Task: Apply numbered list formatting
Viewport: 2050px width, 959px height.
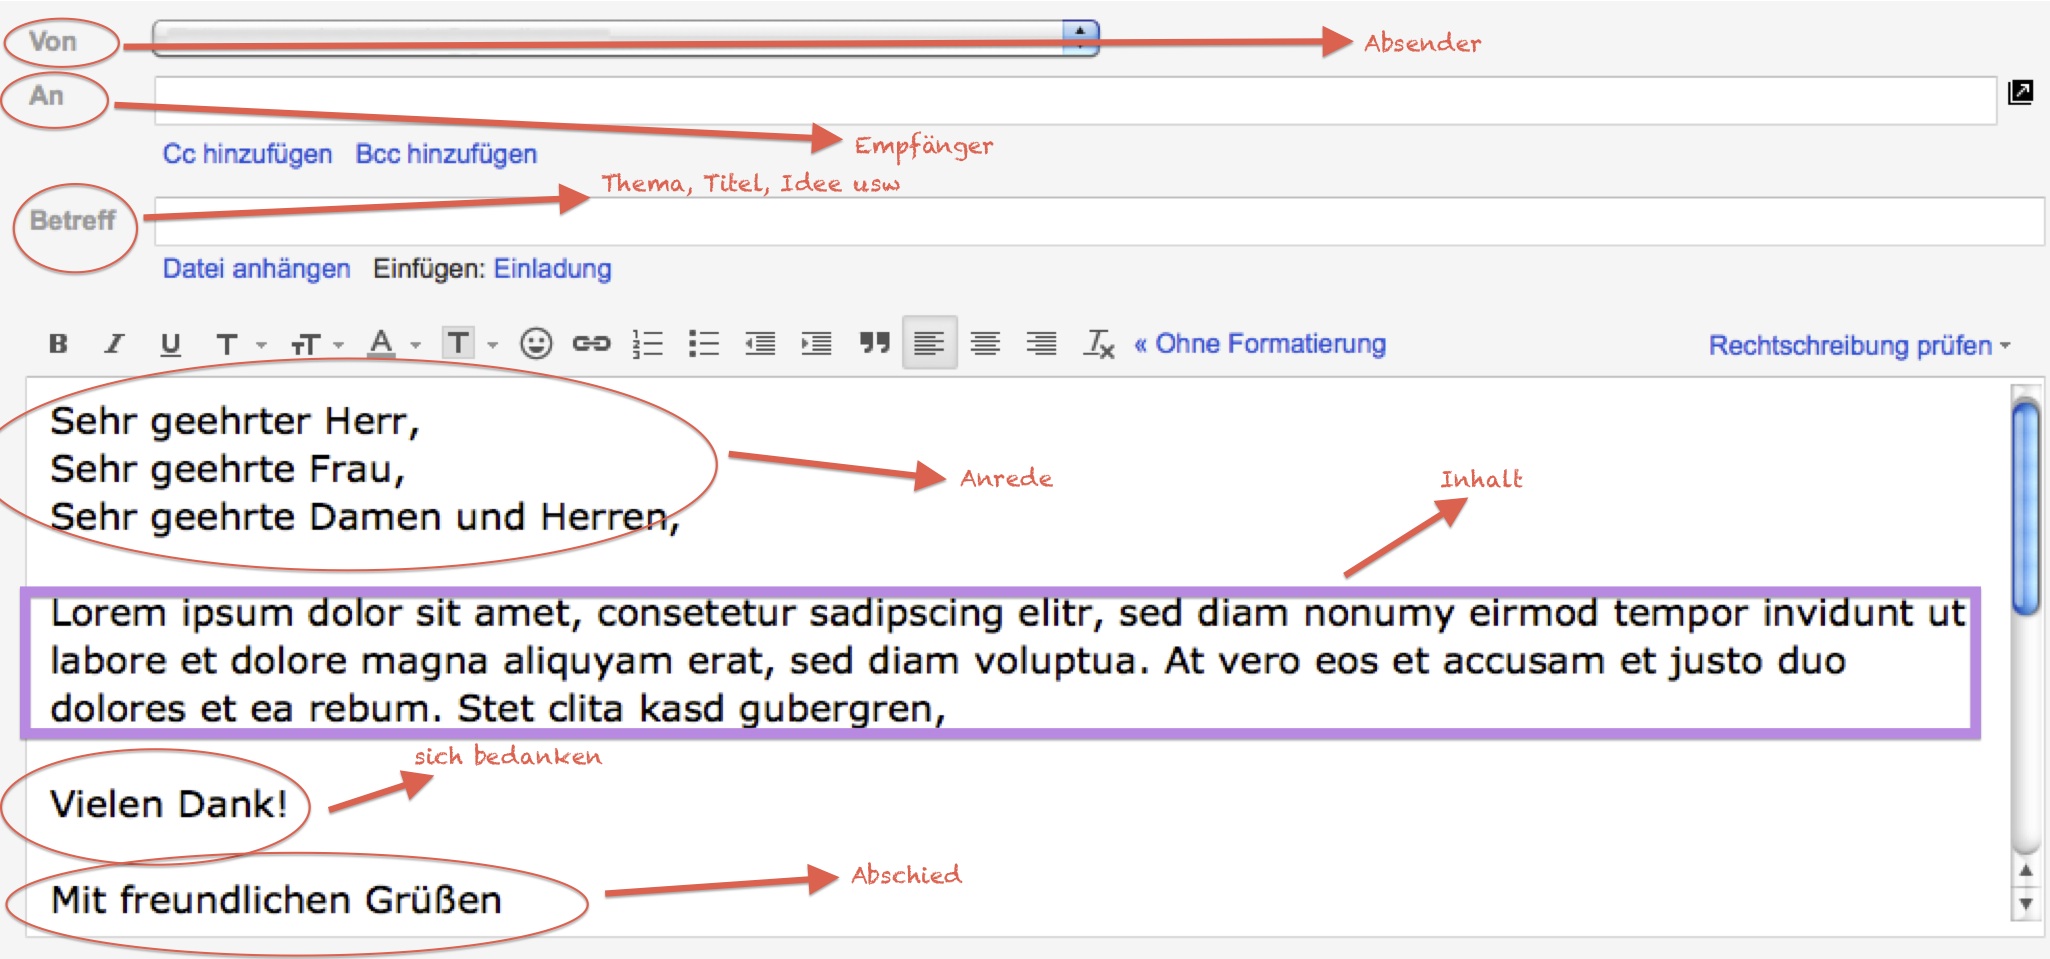Action: point(647,344)
